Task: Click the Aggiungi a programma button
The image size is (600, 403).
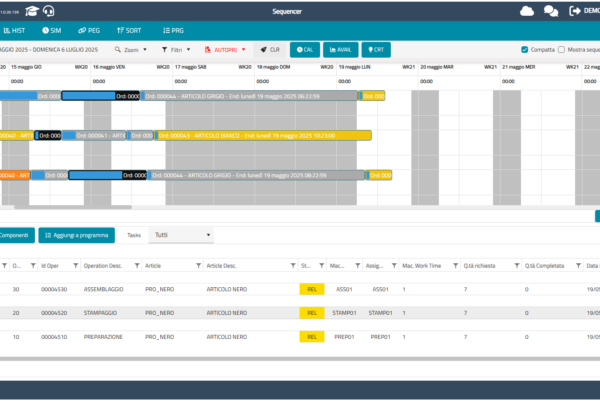Action: [x=77, y=235]
